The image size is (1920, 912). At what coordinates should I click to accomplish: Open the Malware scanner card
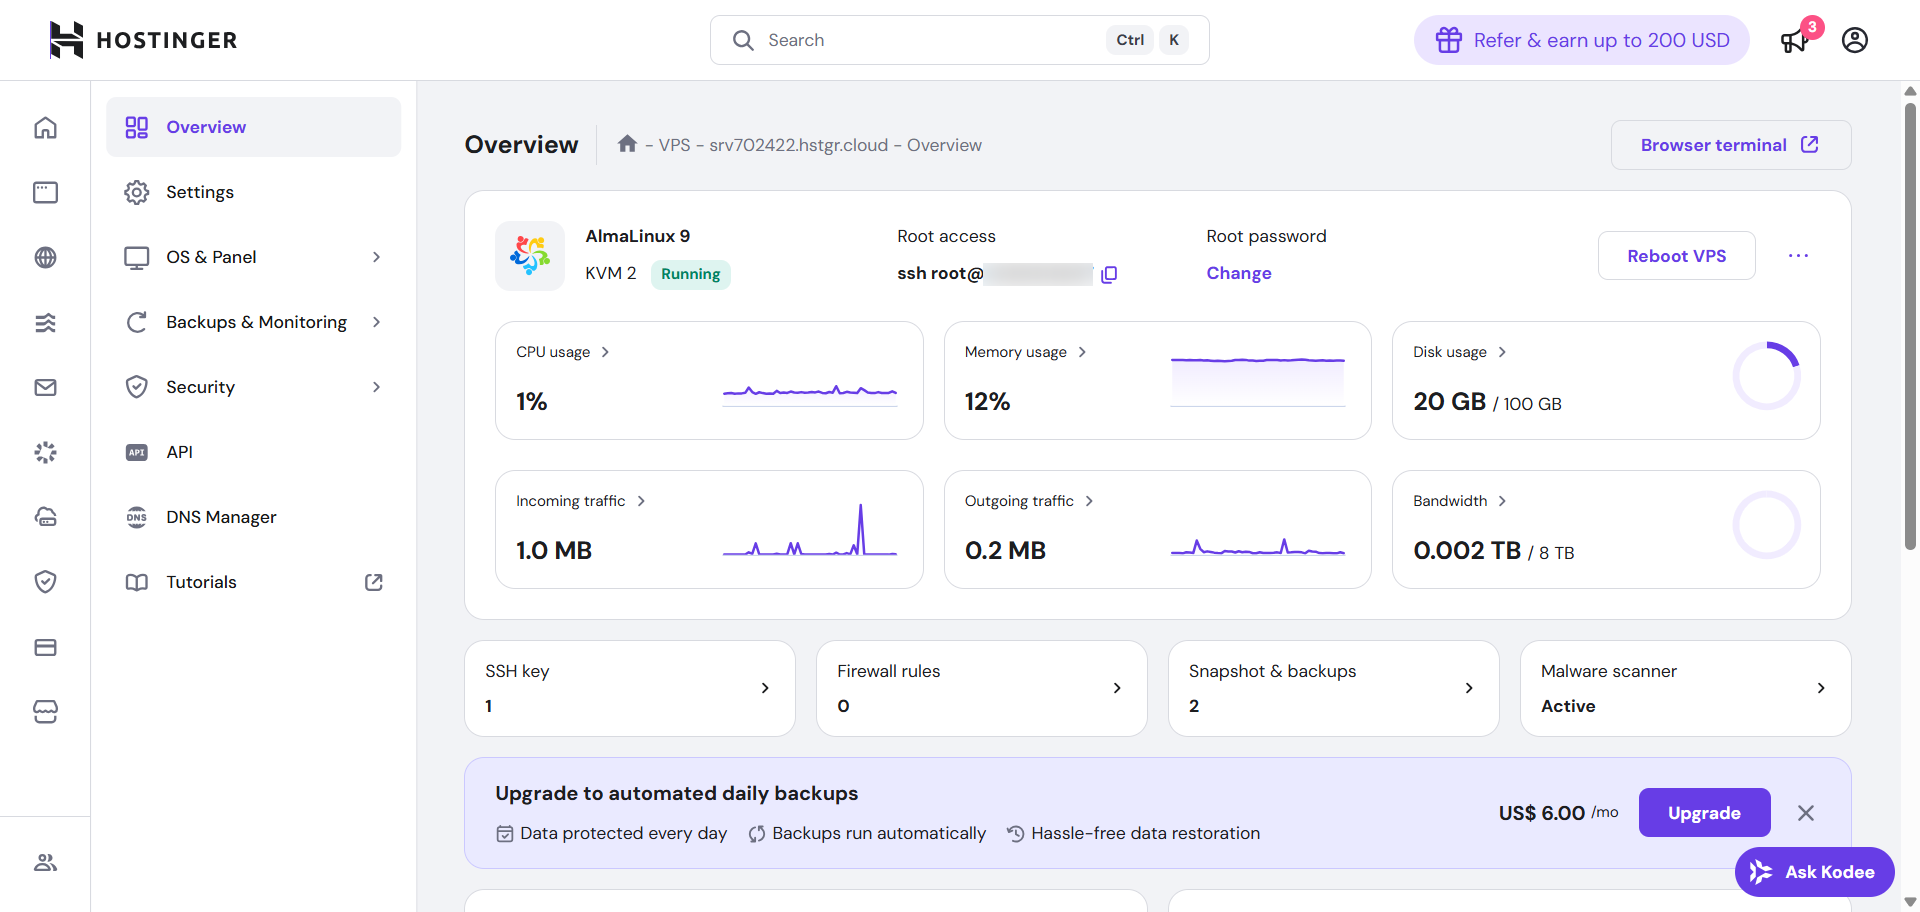click(1686, 688)
